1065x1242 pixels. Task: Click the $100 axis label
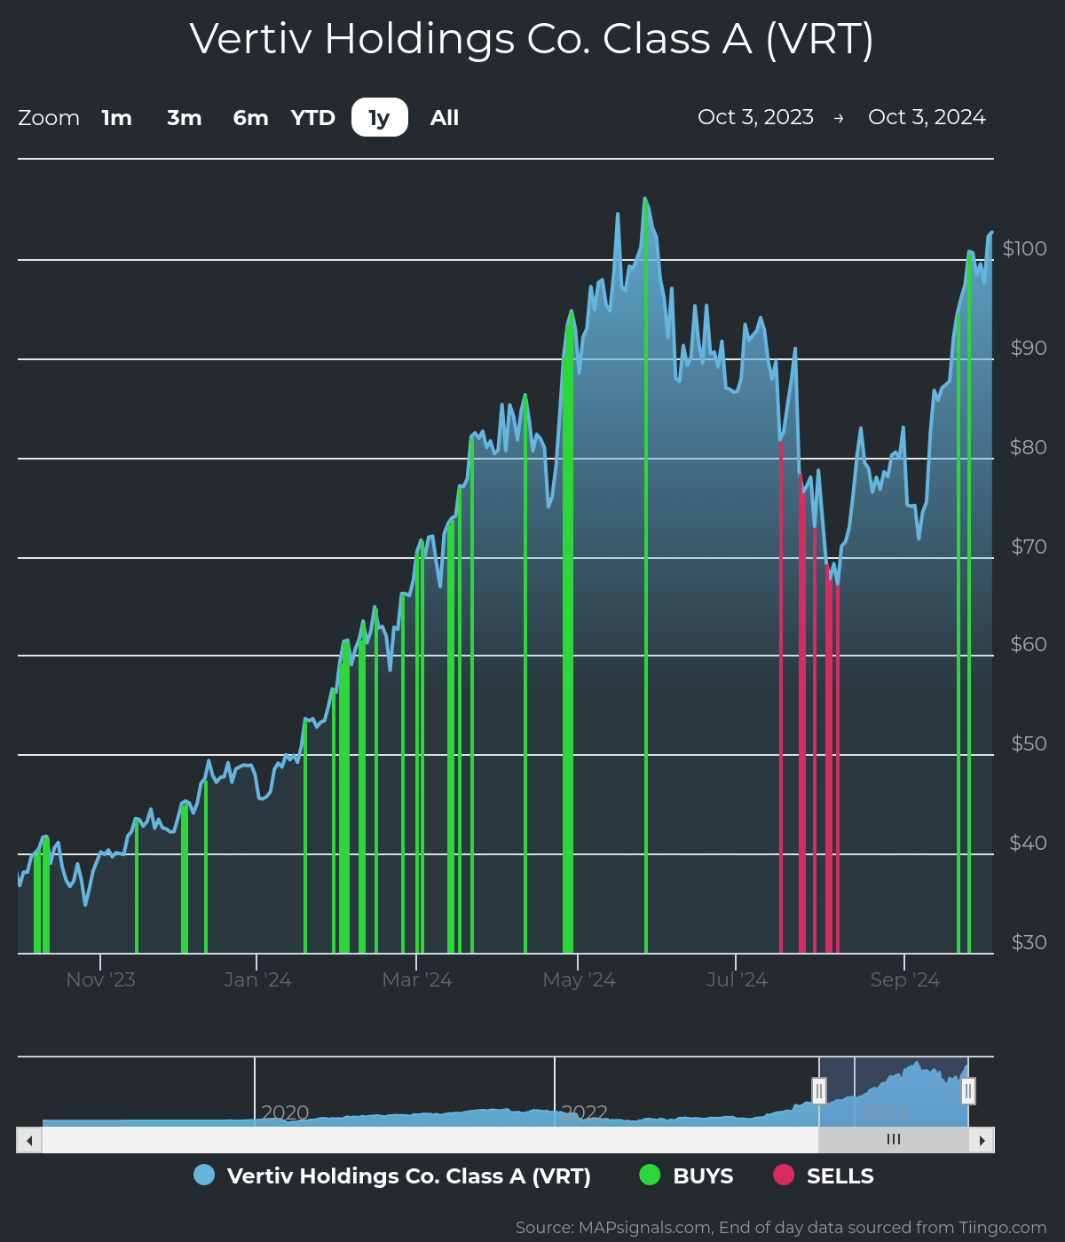point(1025,248)
